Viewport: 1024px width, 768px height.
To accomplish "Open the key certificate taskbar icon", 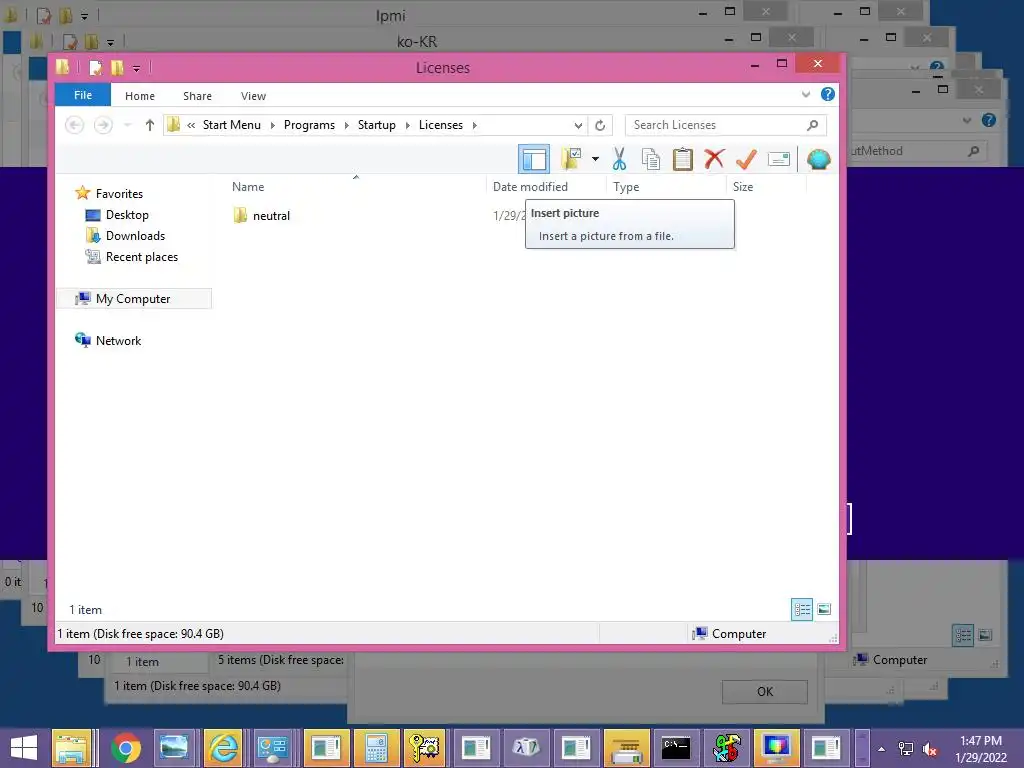I will tap(425, 748).
